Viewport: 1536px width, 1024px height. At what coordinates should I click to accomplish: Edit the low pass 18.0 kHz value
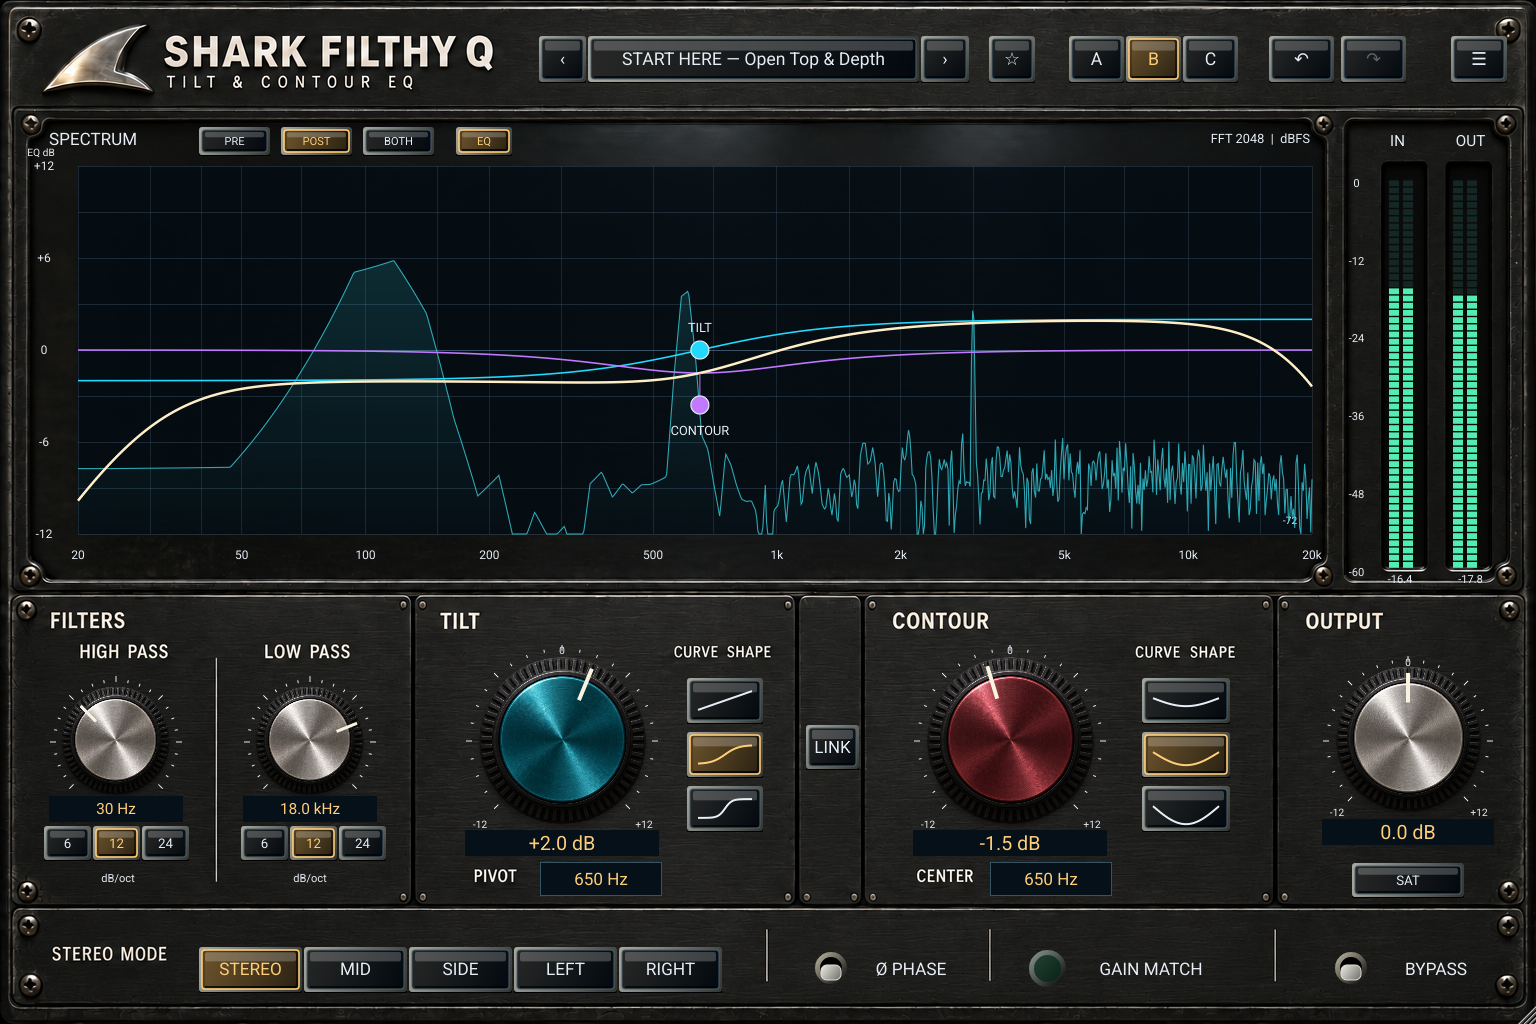(310, 808)
